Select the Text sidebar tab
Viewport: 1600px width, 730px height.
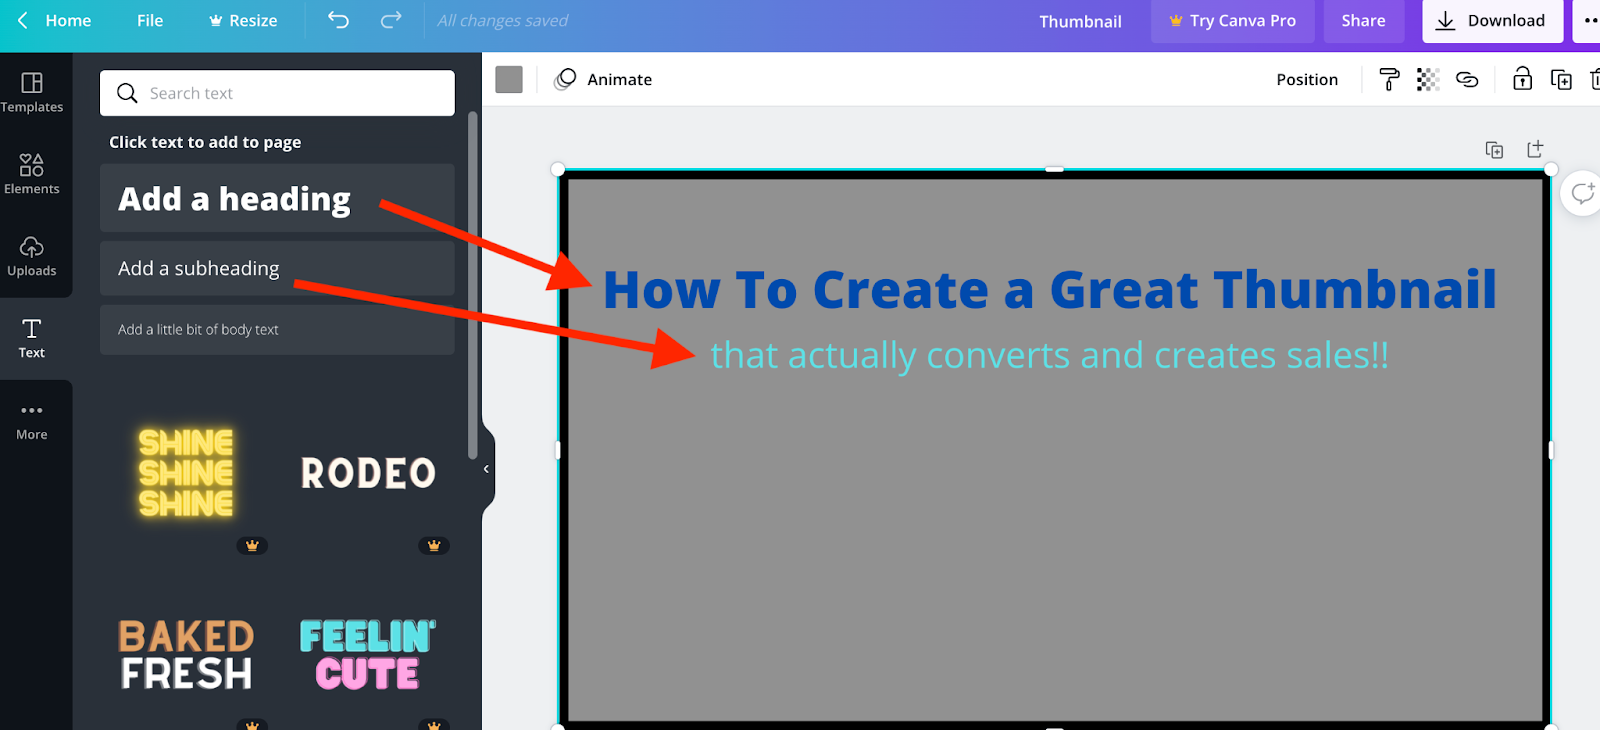coord(32,338)
